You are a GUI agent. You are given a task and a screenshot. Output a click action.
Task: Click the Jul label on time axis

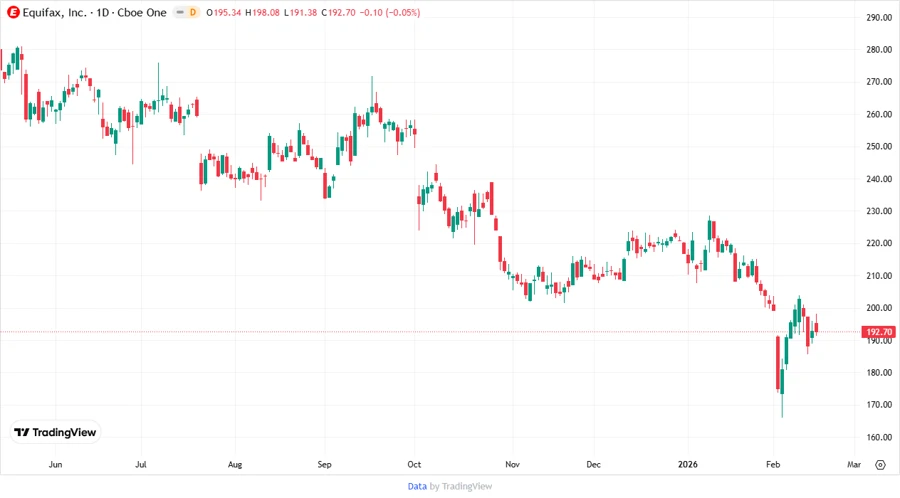pyautogui.click(x=141, y=465)
